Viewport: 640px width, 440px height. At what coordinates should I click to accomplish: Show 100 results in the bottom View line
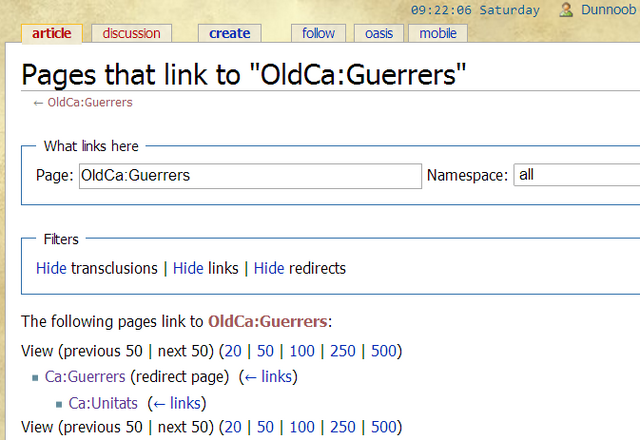click(x=302, y=427)
